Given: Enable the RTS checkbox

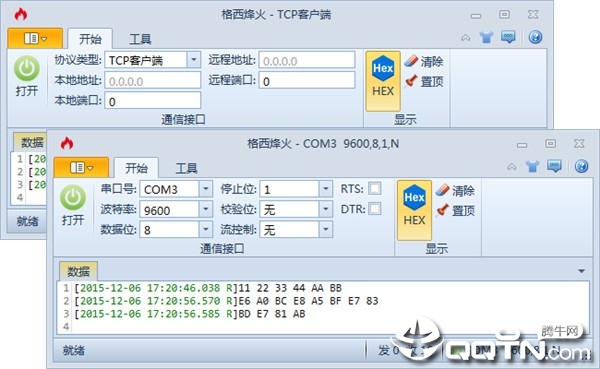Looking at the screenshot, I should pos(375,188).
